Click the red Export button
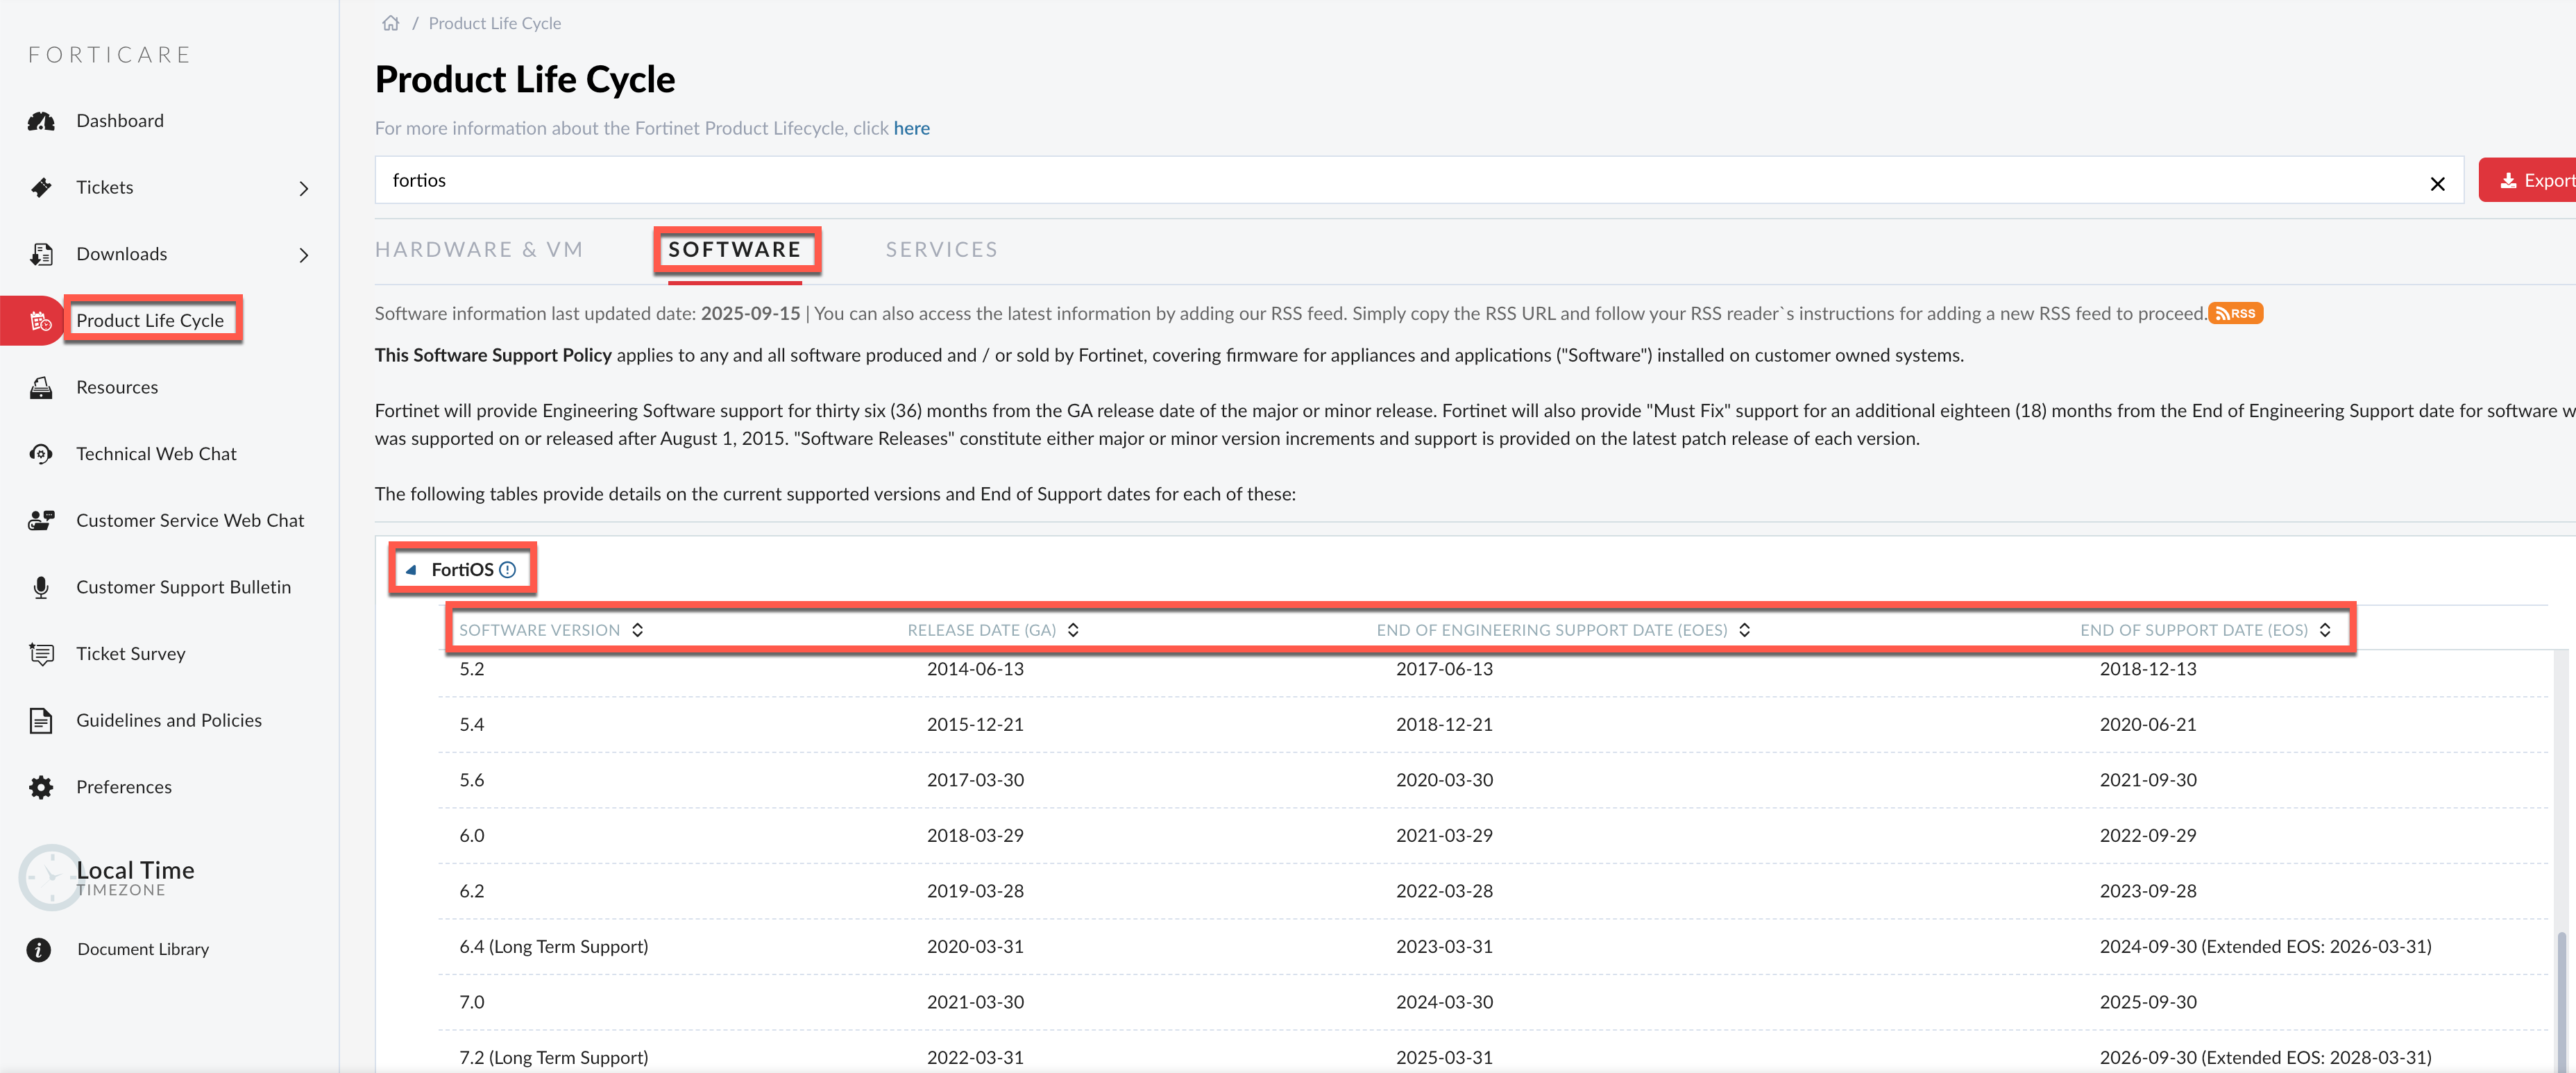Viewport: 2576px width, 1073px height. tap(2530, 181)
